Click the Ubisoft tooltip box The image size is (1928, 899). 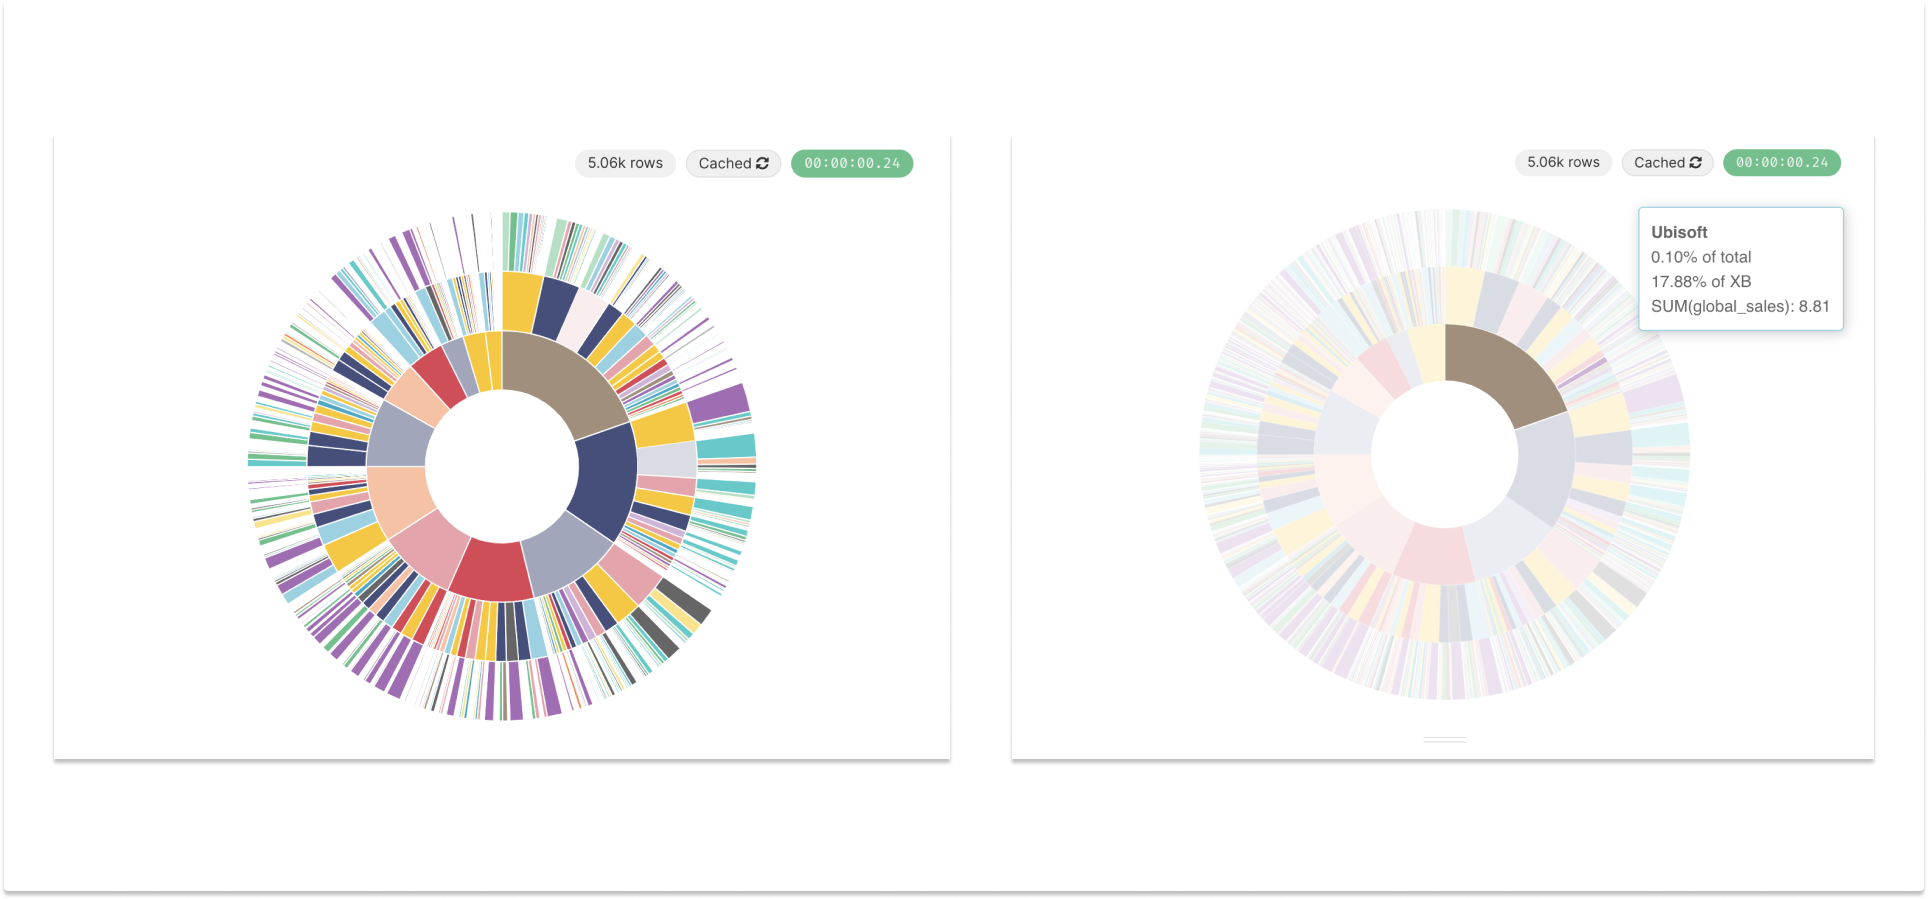coord(1740,269)
